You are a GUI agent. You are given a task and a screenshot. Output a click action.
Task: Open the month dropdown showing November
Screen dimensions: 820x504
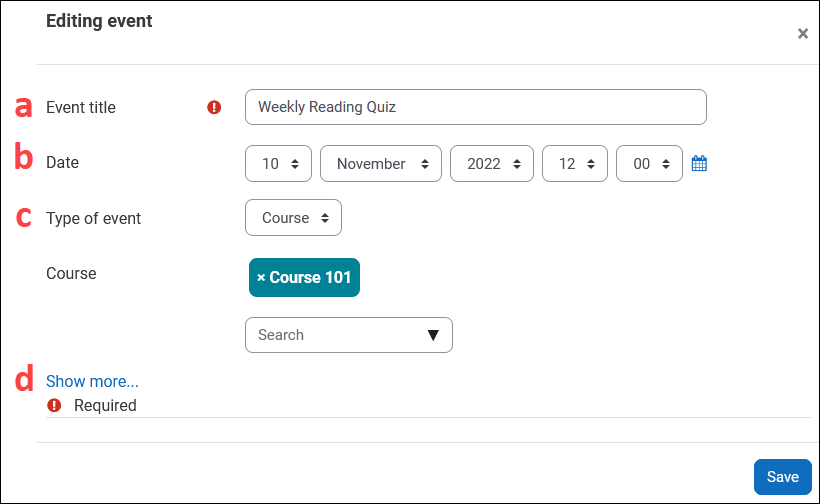point(380,164)
